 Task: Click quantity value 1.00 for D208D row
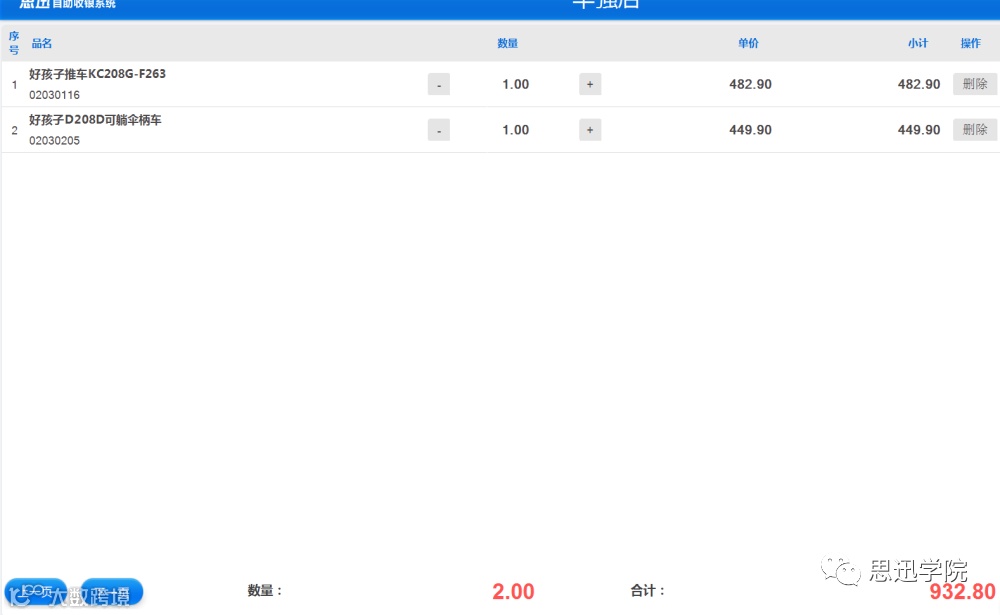pyautogui.click(x=515, y=130)
